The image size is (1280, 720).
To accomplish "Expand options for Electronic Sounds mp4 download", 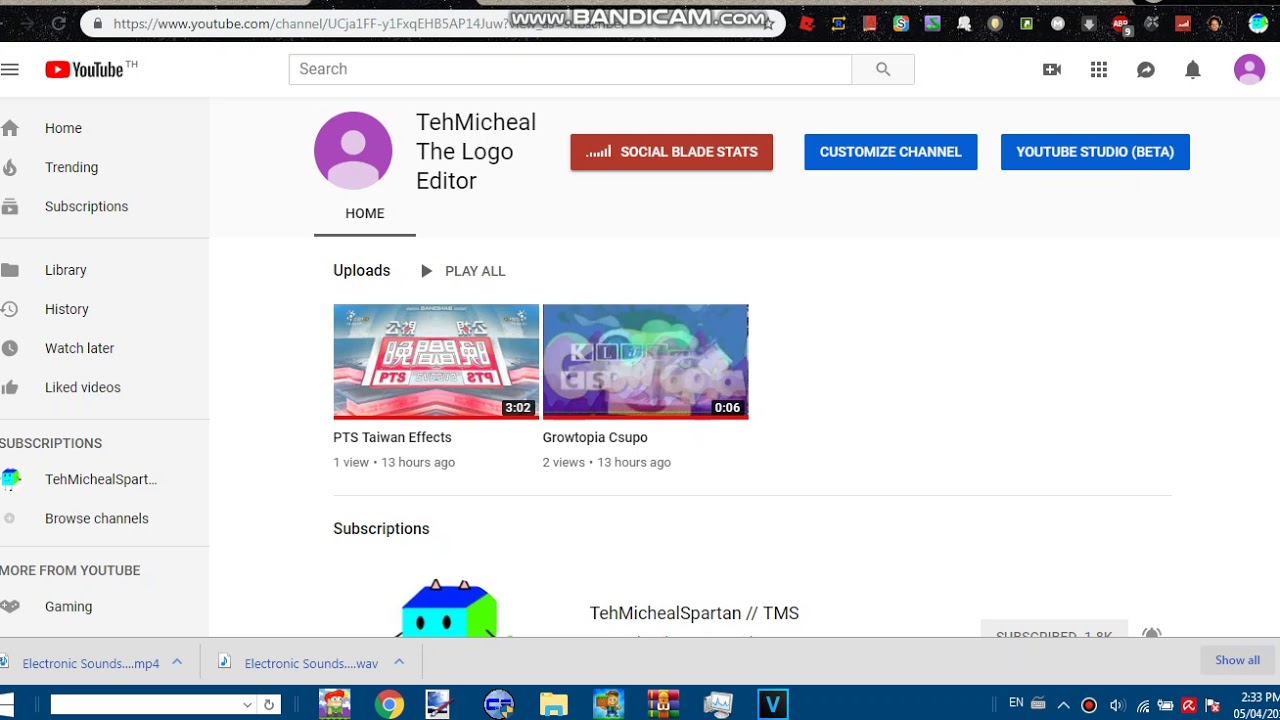I will (x=177, y=662).
